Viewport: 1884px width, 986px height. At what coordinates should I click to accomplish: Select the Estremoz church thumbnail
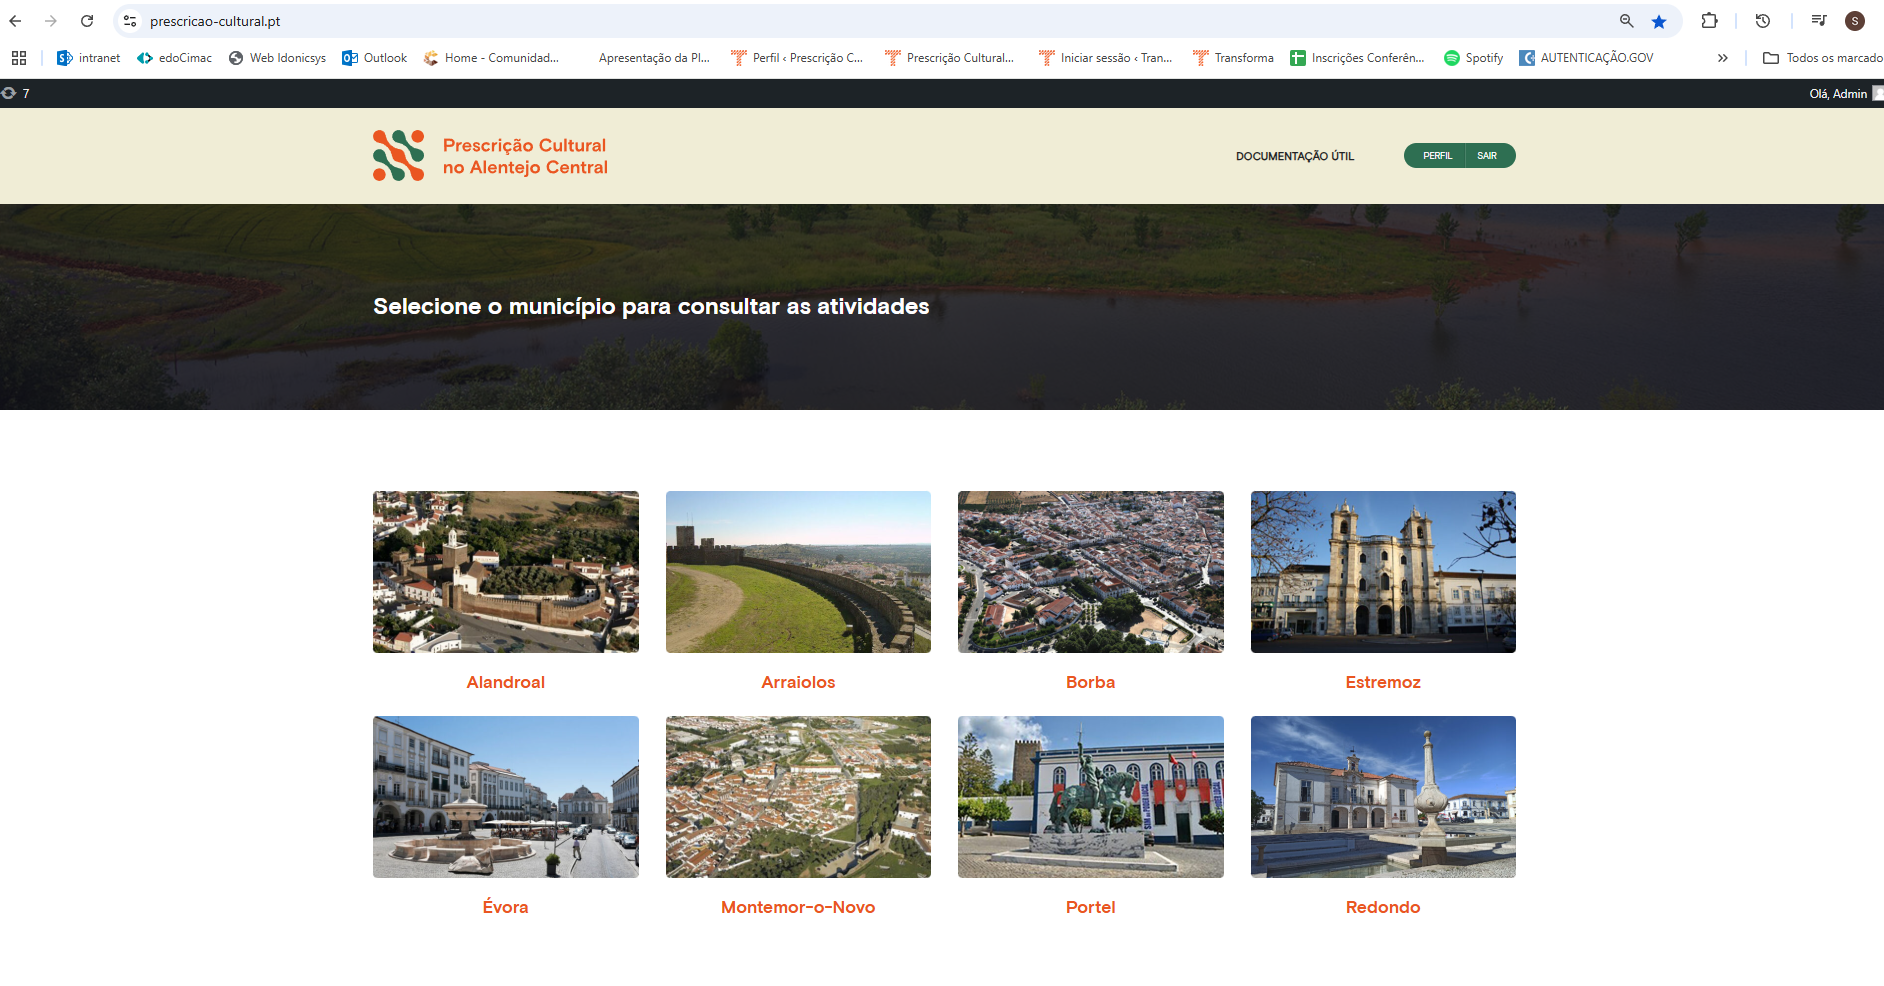point(1383,572)
